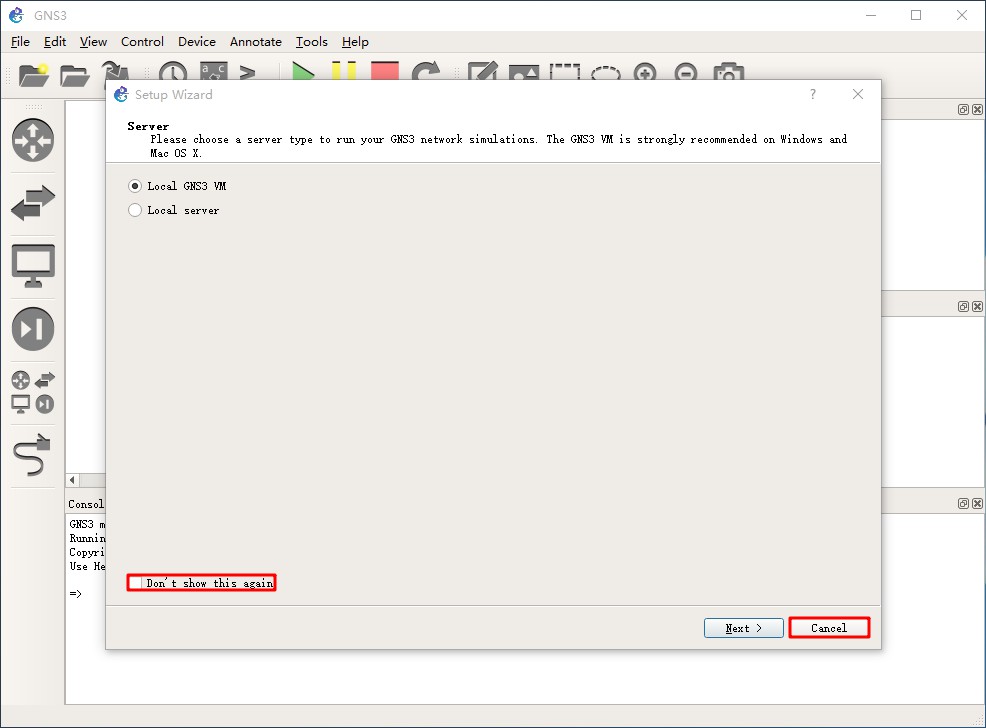Click the screenshot camera icon
The image size is (986, 728).
[x=729, y=72]
